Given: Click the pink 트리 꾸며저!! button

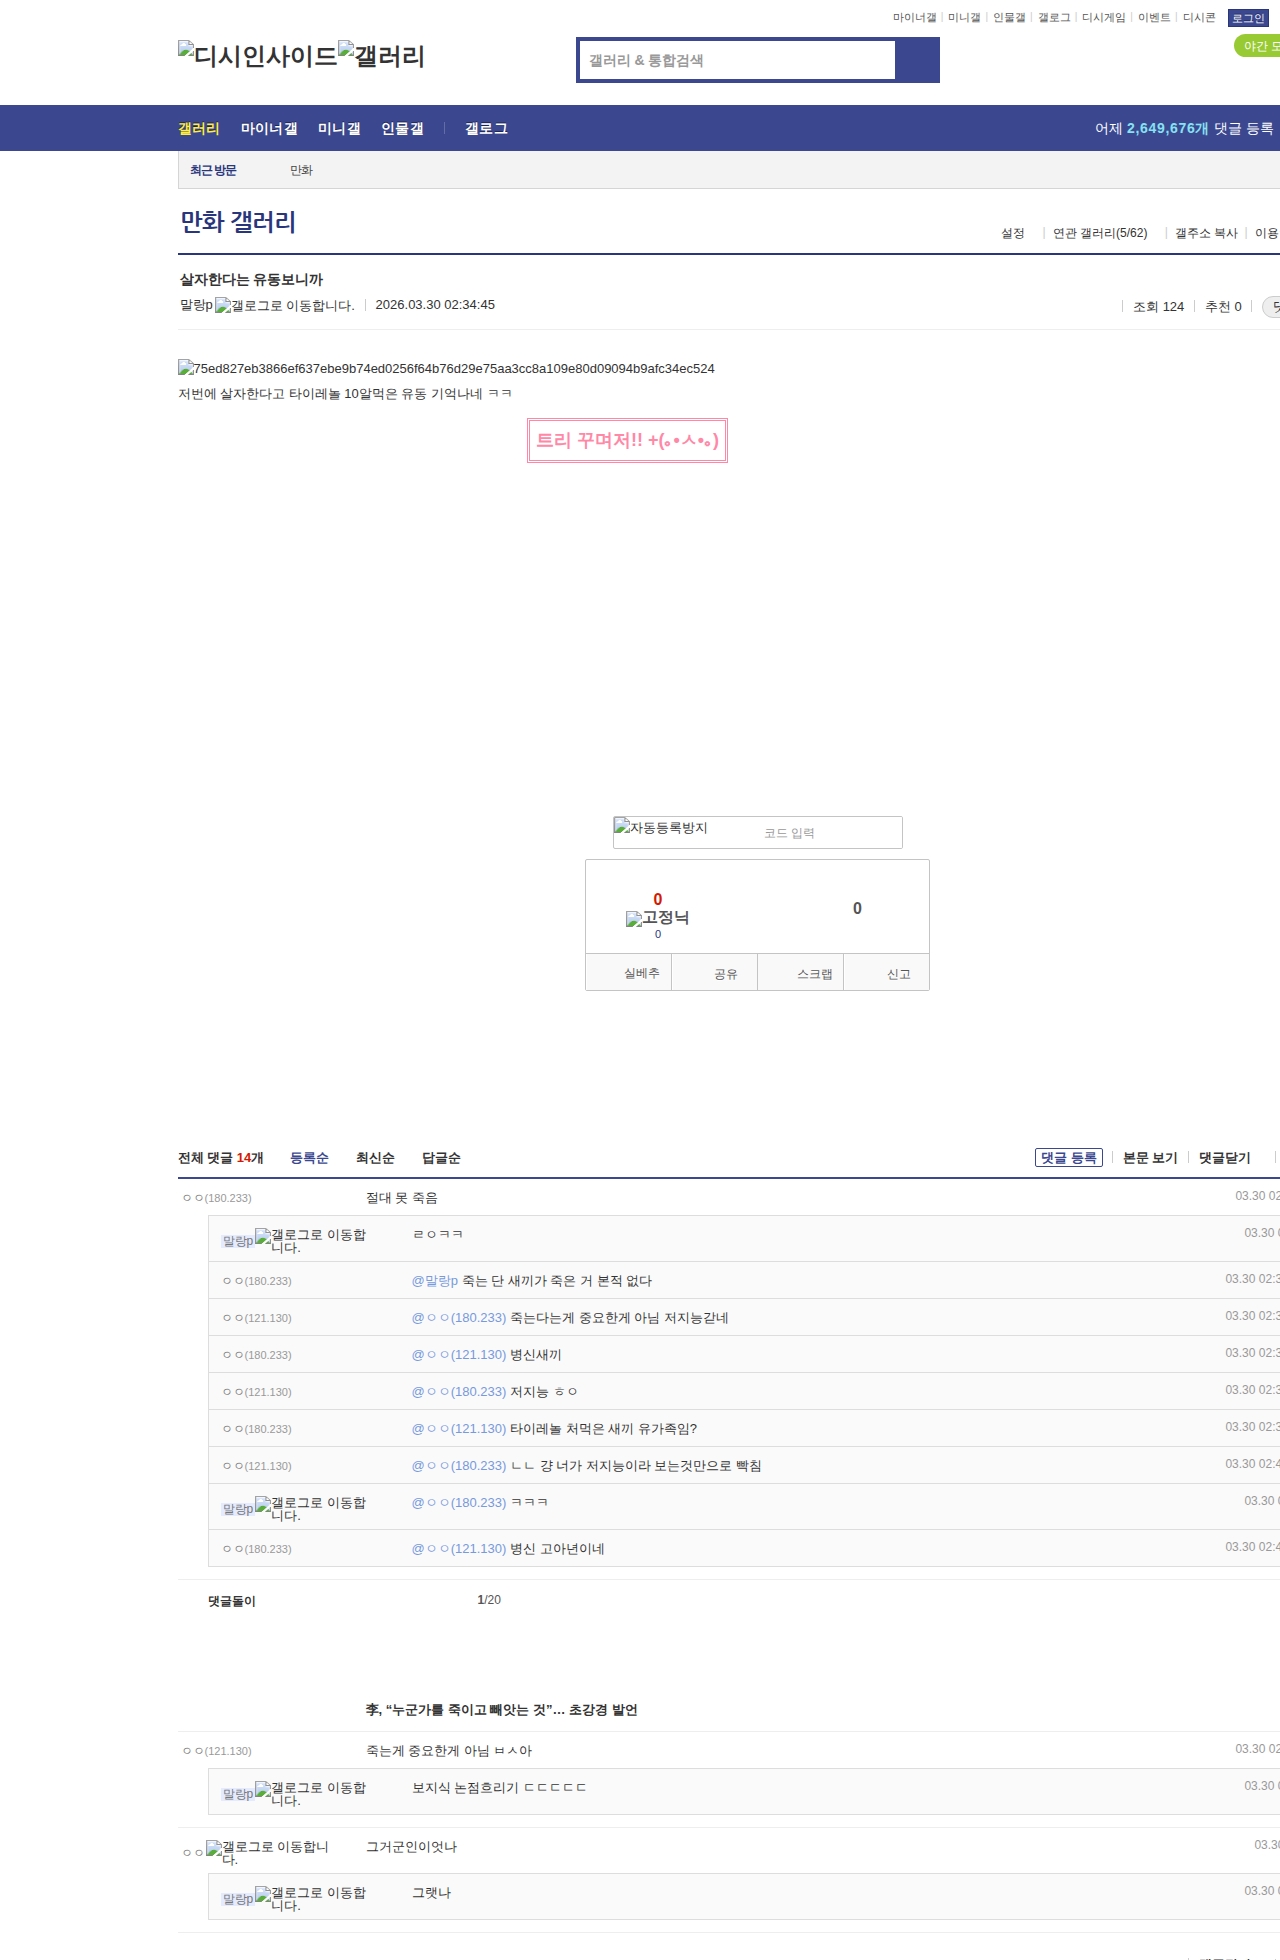Looking at the screenshot, I should [x=627, y=440].
